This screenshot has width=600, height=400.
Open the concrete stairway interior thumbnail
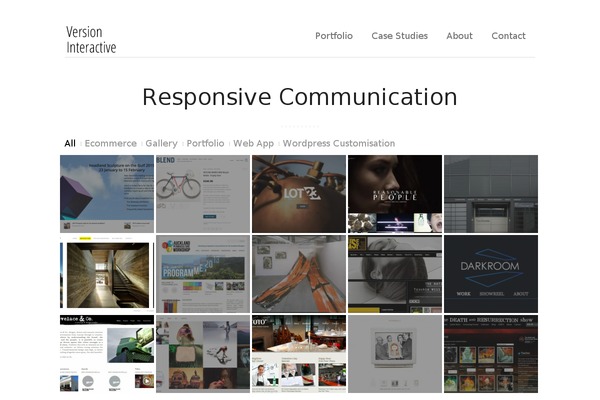point(107,274)
